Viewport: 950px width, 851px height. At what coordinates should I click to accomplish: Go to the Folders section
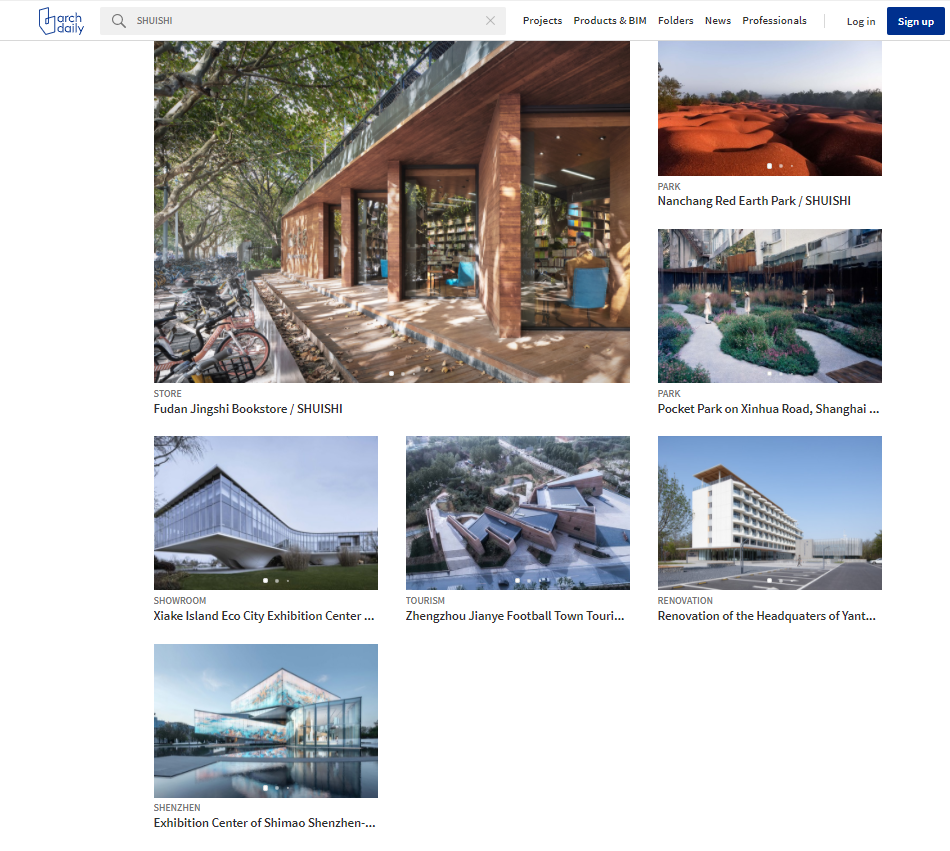point(676,21)
